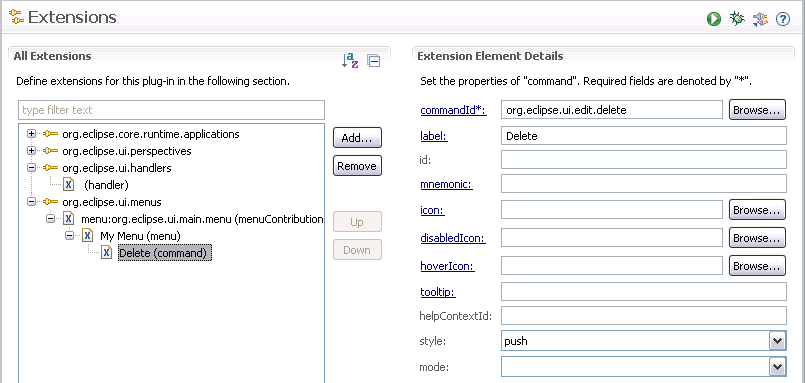This screenshot has height=383, width=805.
Task: Collapse the My Menu node
Action: point(69,236)
